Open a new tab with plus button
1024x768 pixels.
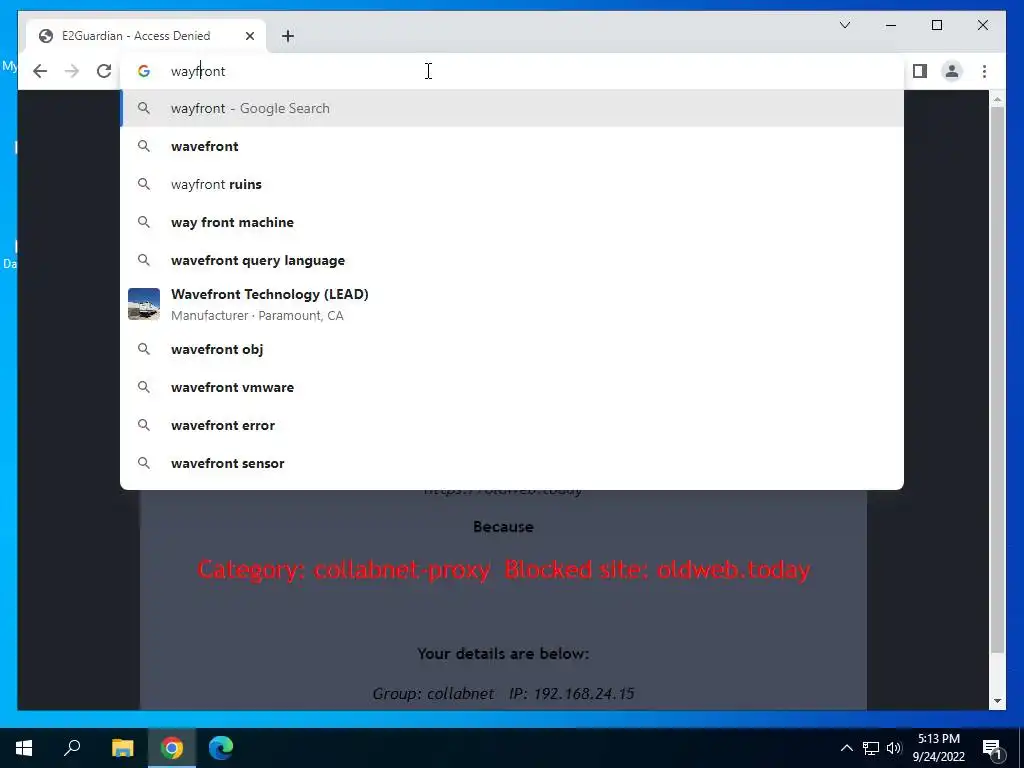(288, 36)
